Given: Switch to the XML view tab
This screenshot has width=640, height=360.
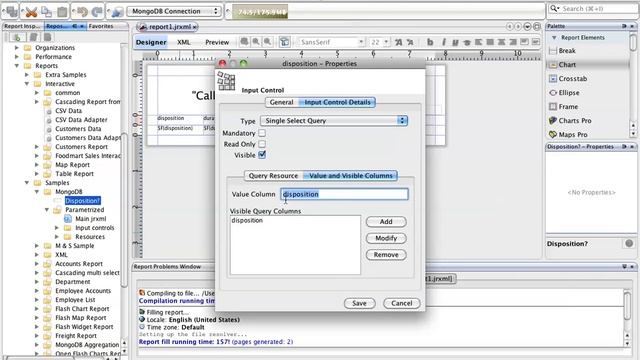Looking at the screenshot, I should [x=184, y=42].
